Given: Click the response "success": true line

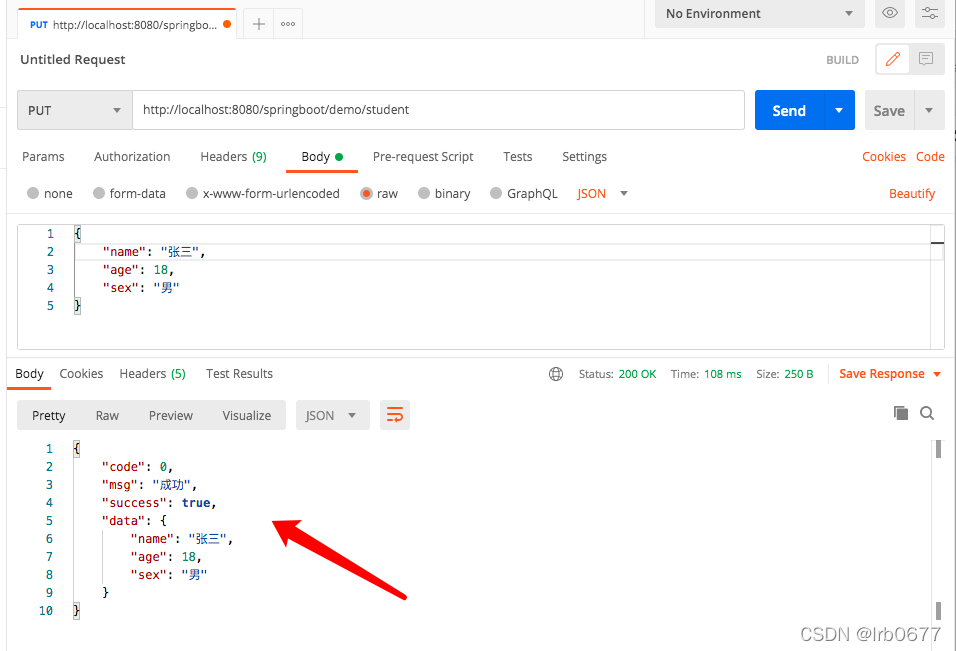Looking at the screenshot, I should [x=159, y=503].
